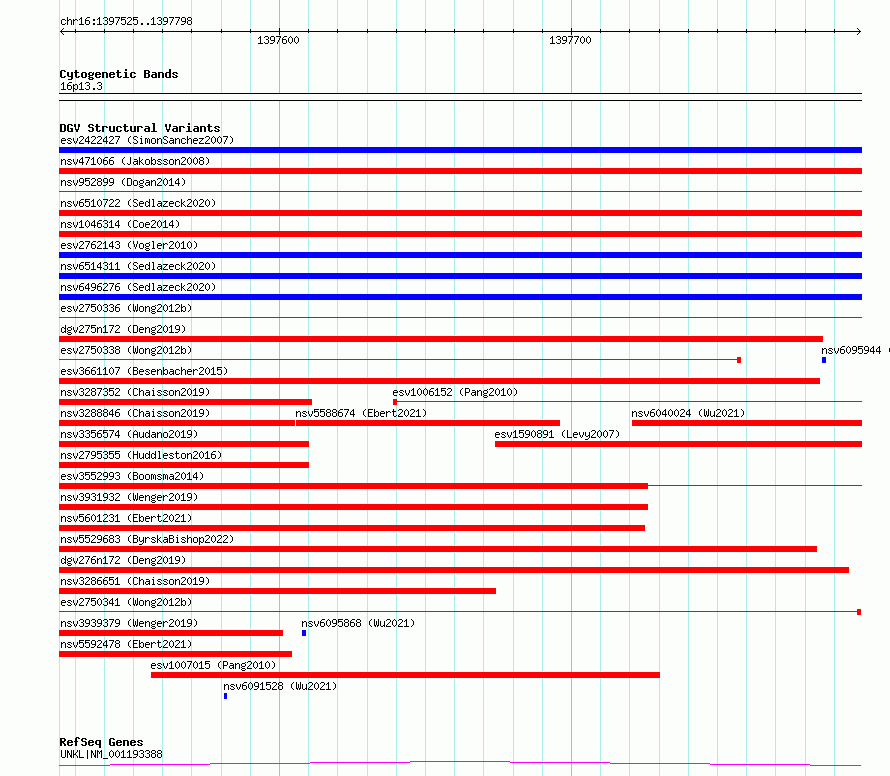Click the blue nsv6095868 marker square
This screenshot has height=776, width=890.
coord(304,633)
